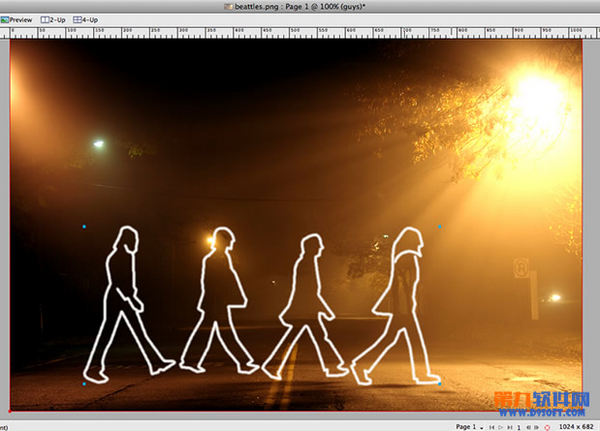Screen dimensions: 600x431
Task: Click the bottom-left blue selection handle
Action: (84, 383)
